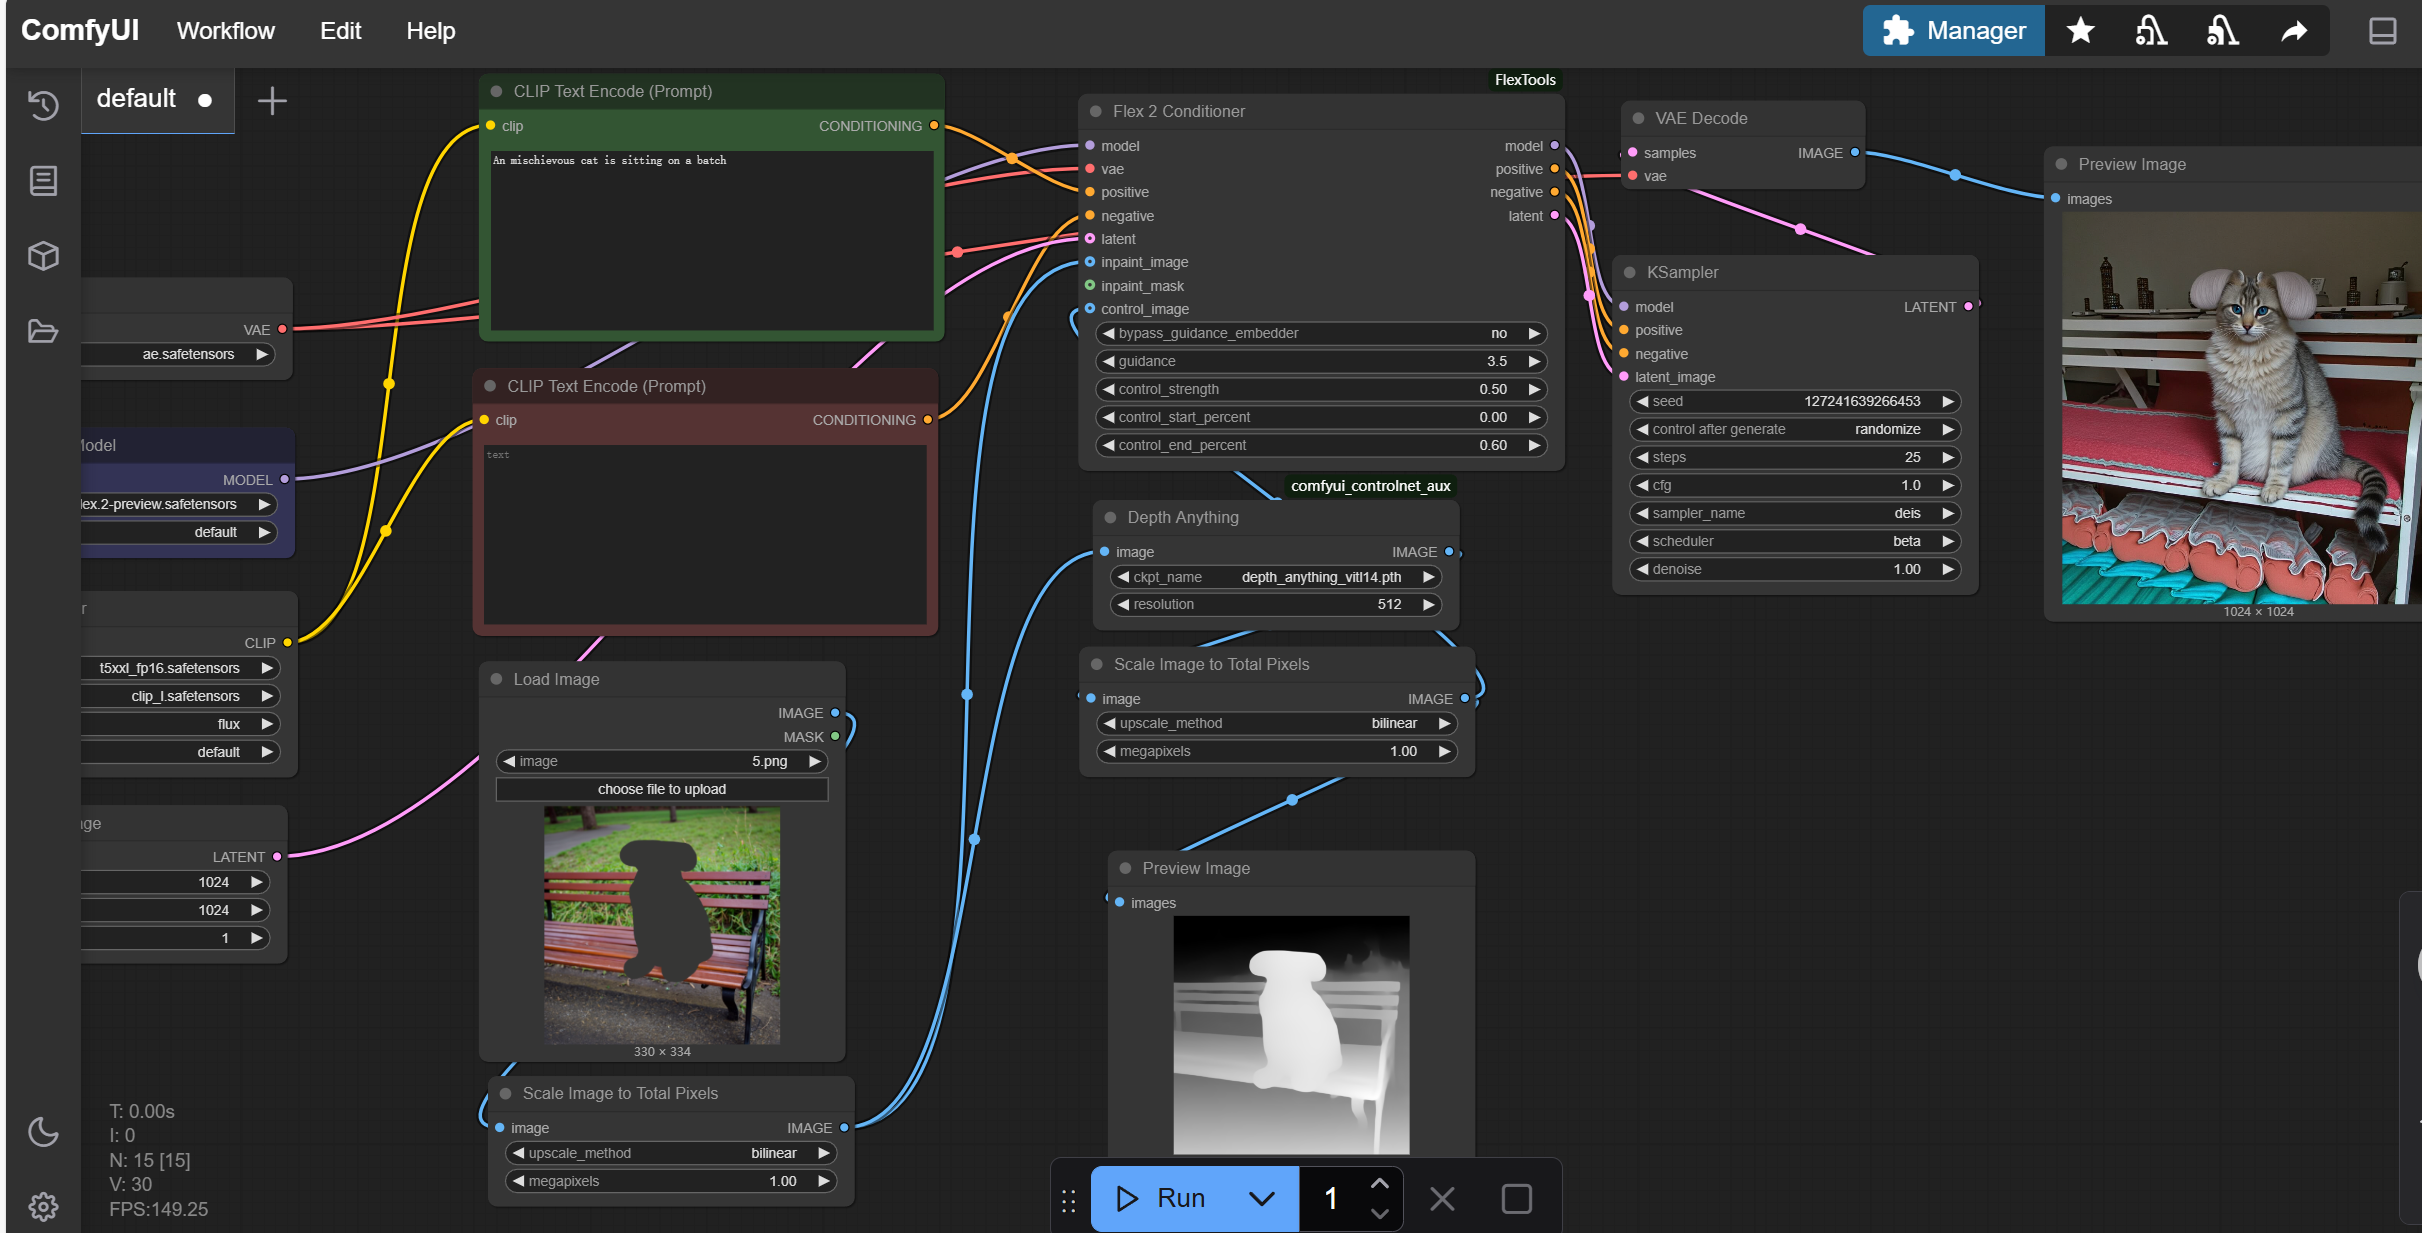Open the model library cube icon
This screenshot has height=1233, width=2422.
point(43,256)
